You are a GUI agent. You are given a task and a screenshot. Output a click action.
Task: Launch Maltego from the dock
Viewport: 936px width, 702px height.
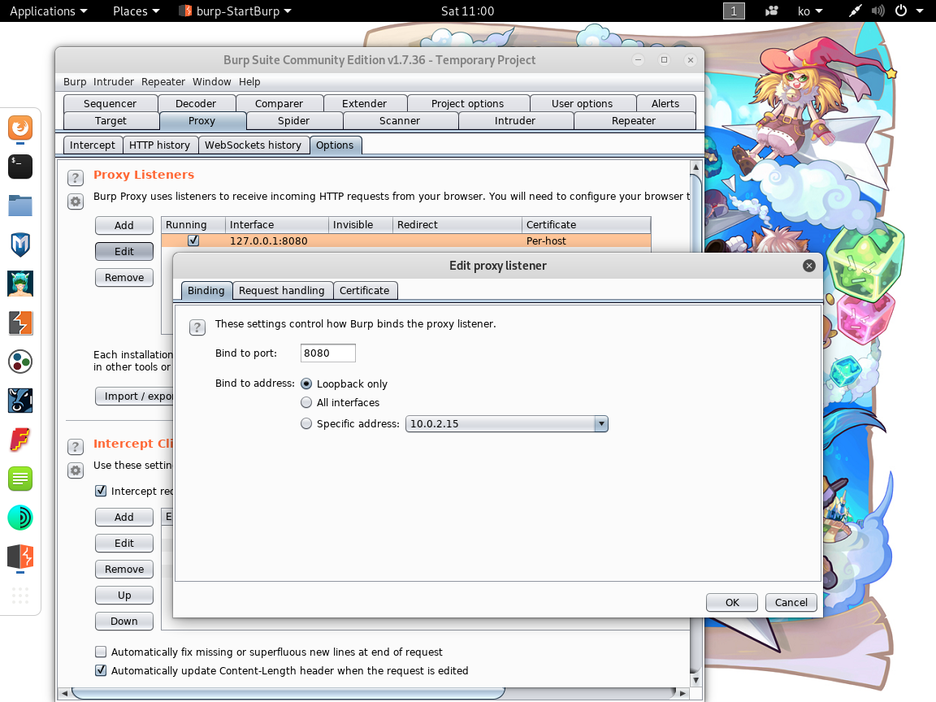click(20, 362)
